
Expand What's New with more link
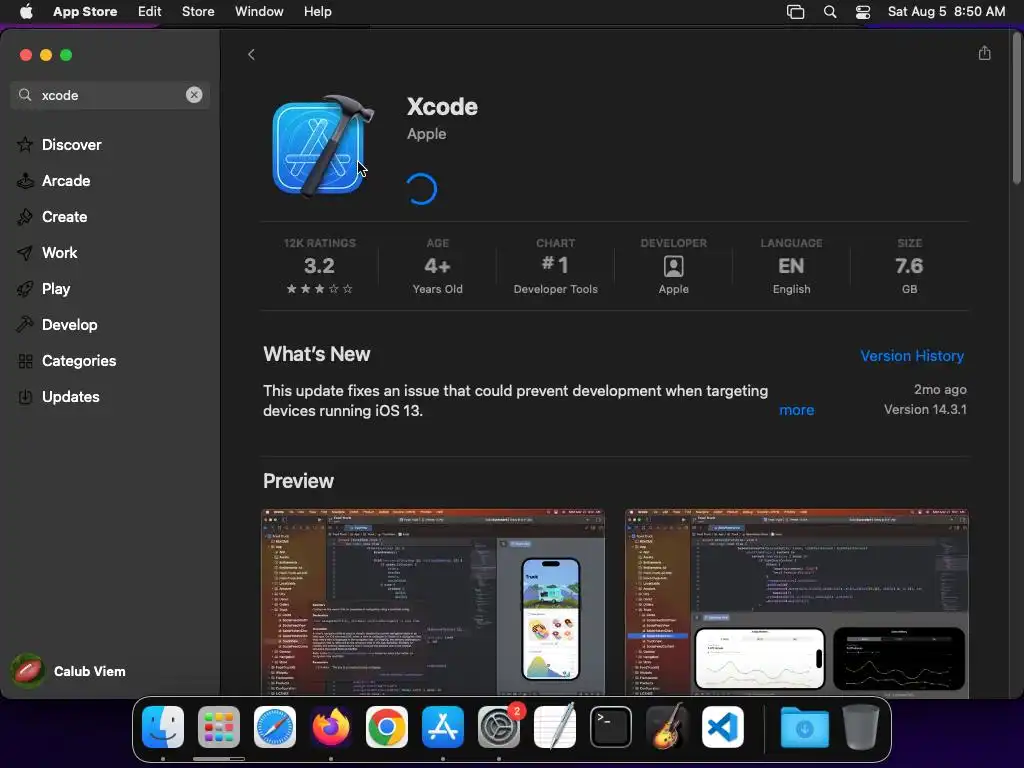pos(796,410)
